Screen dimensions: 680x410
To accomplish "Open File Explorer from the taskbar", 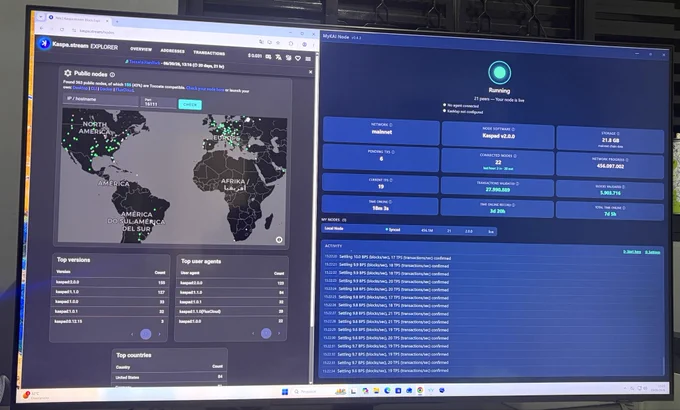I will pyautogui.click(x=376, y=390).
